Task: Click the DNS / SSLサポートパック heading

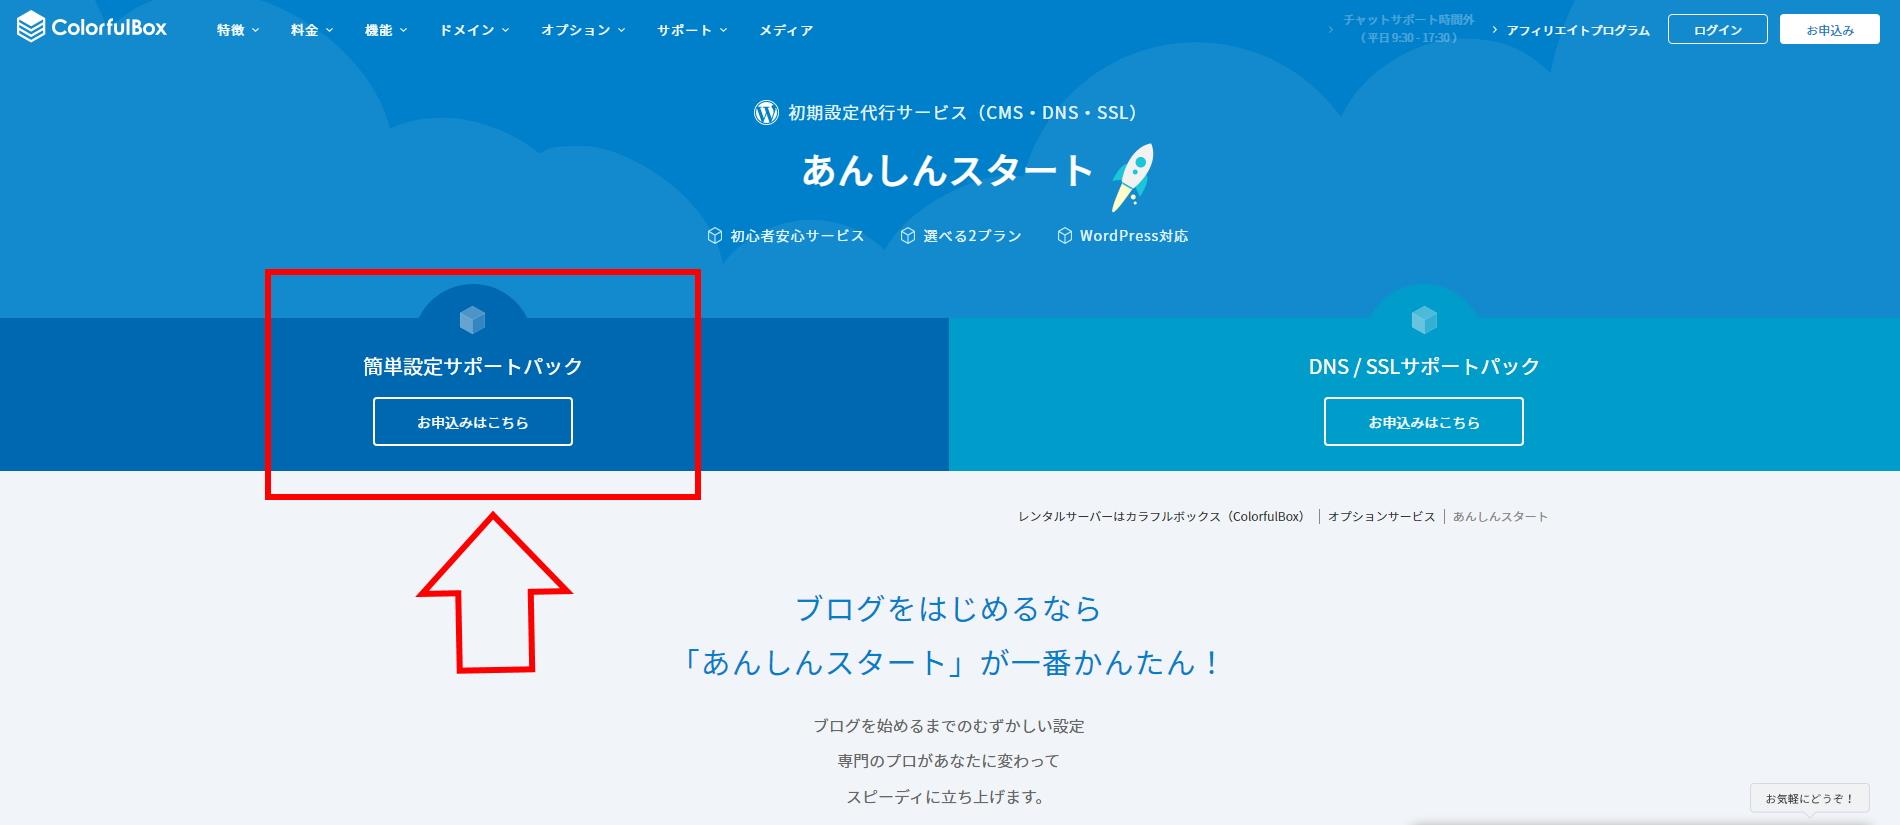Action: coord(1424,366)
